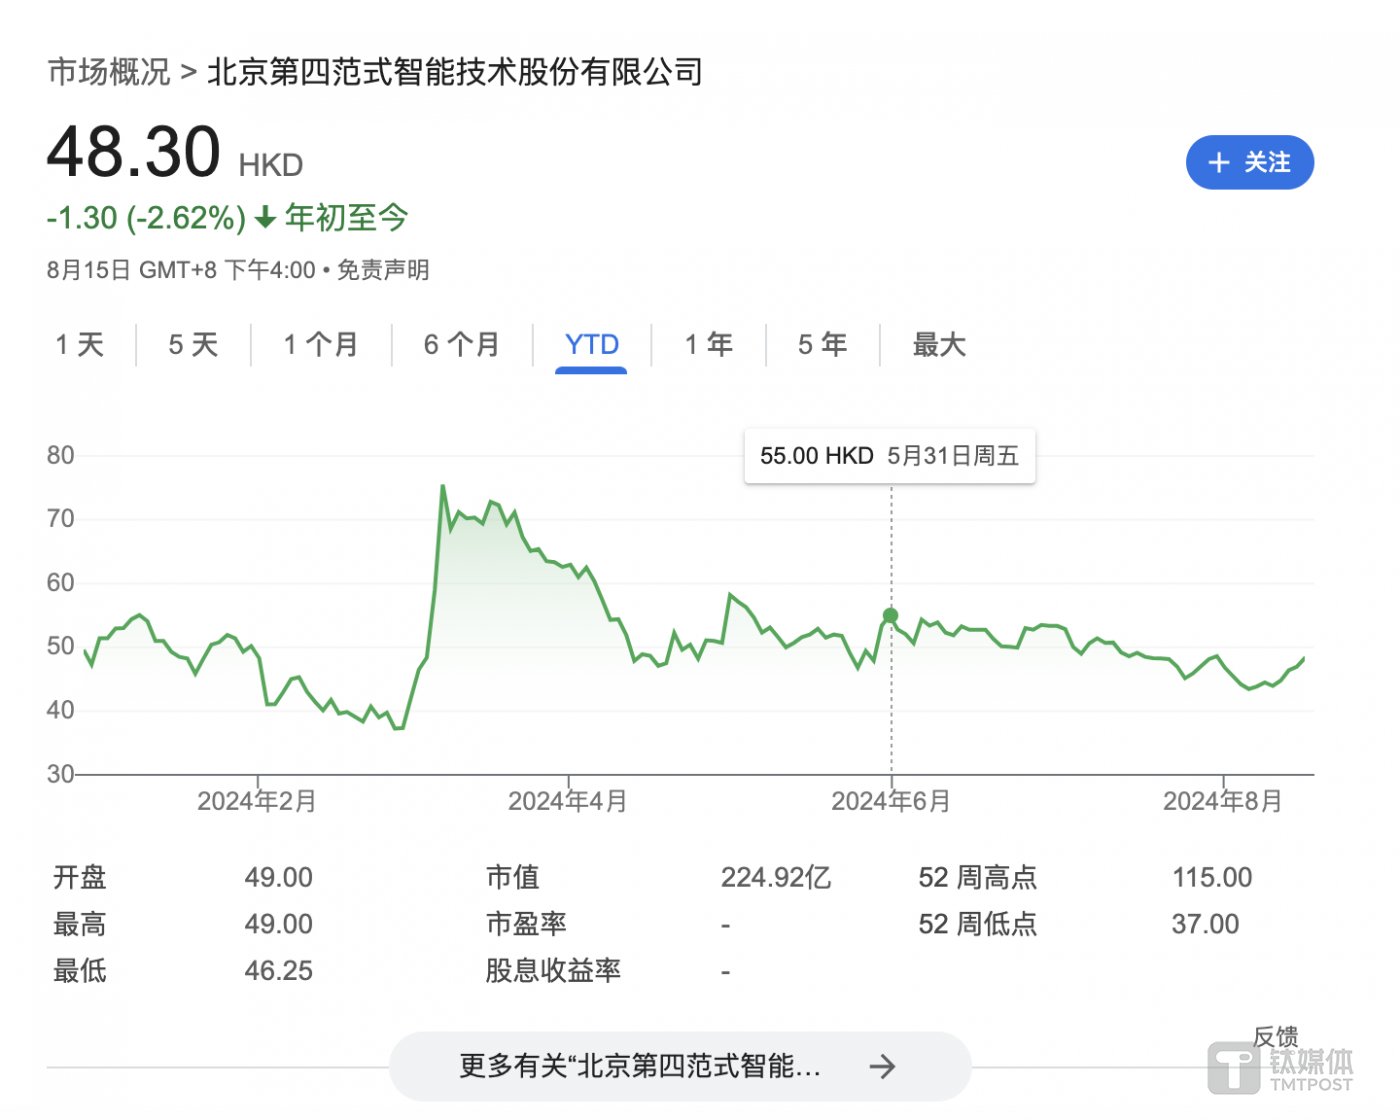Select the 1 天 time range tab

coord(80,345)
